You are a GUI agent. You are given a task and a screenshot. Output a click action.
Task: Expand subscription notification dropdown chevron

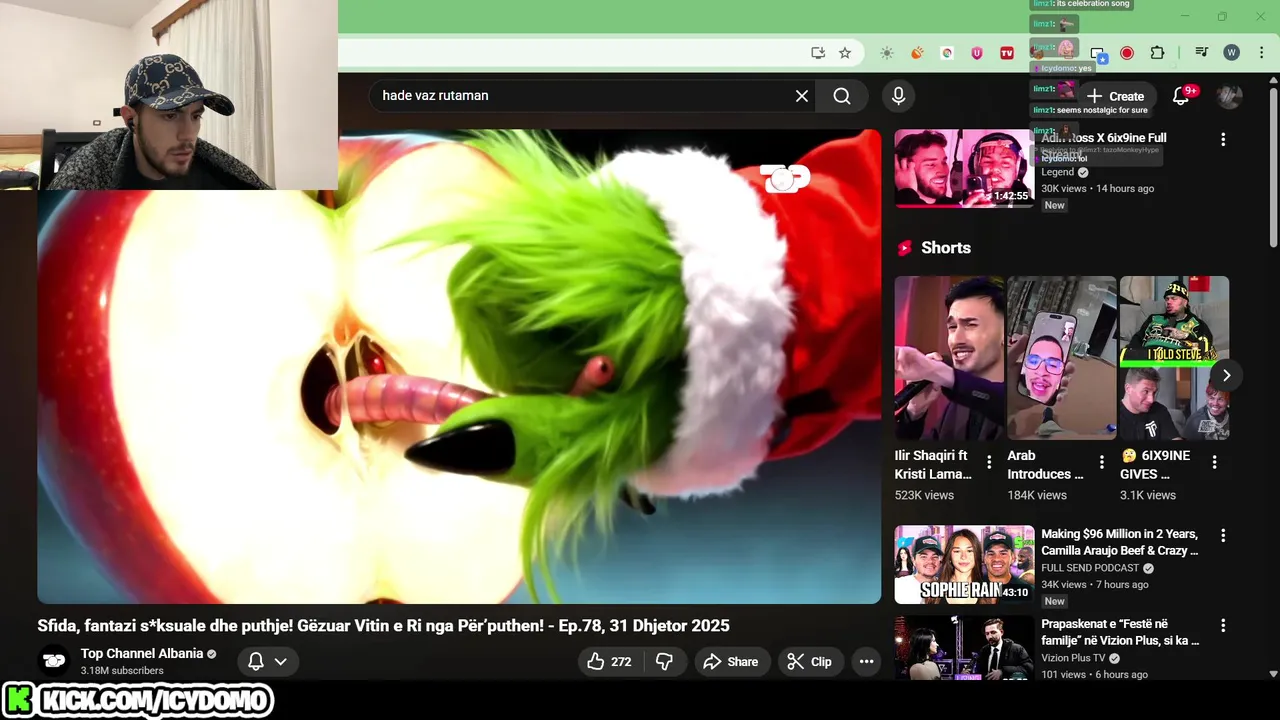[281, 662]
